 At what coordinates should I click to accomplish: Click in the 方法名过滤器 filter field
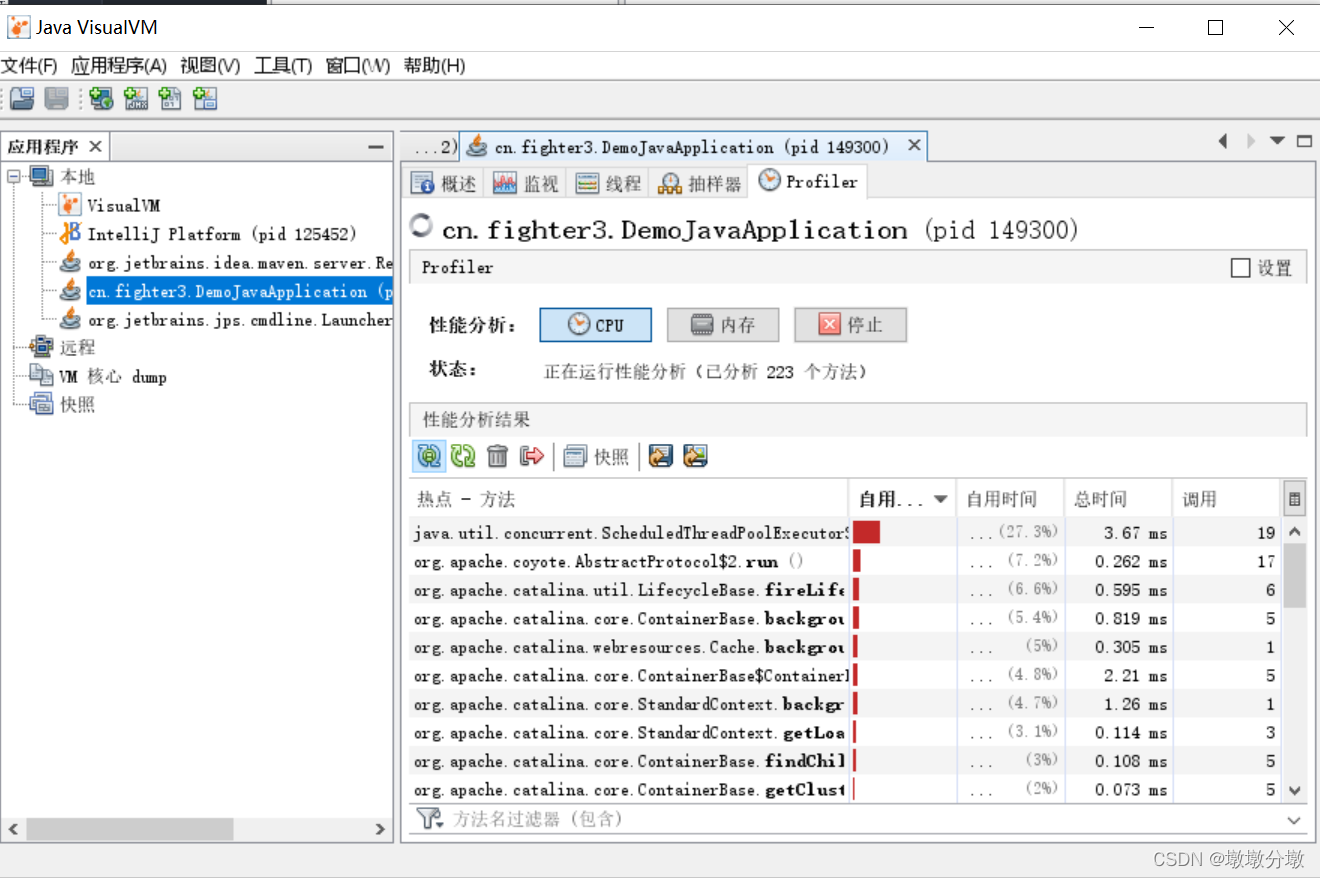click(x=864, y=819)
